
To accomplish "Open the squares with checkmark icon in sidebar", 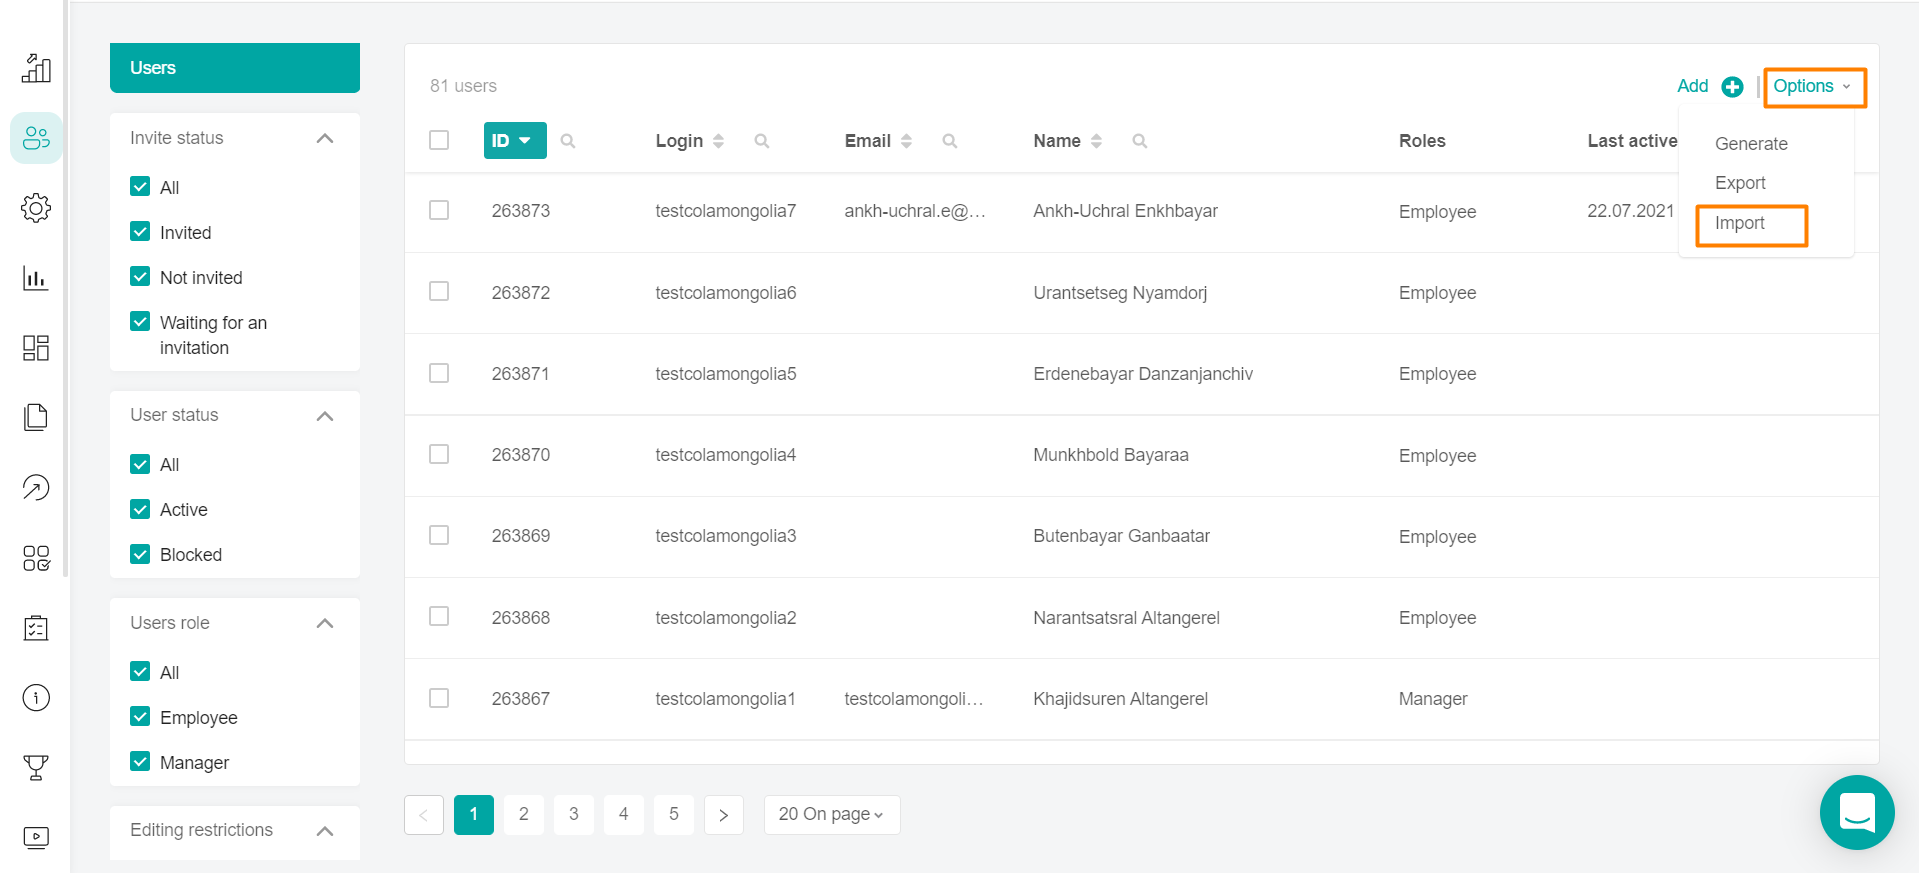I will [36, 558].
